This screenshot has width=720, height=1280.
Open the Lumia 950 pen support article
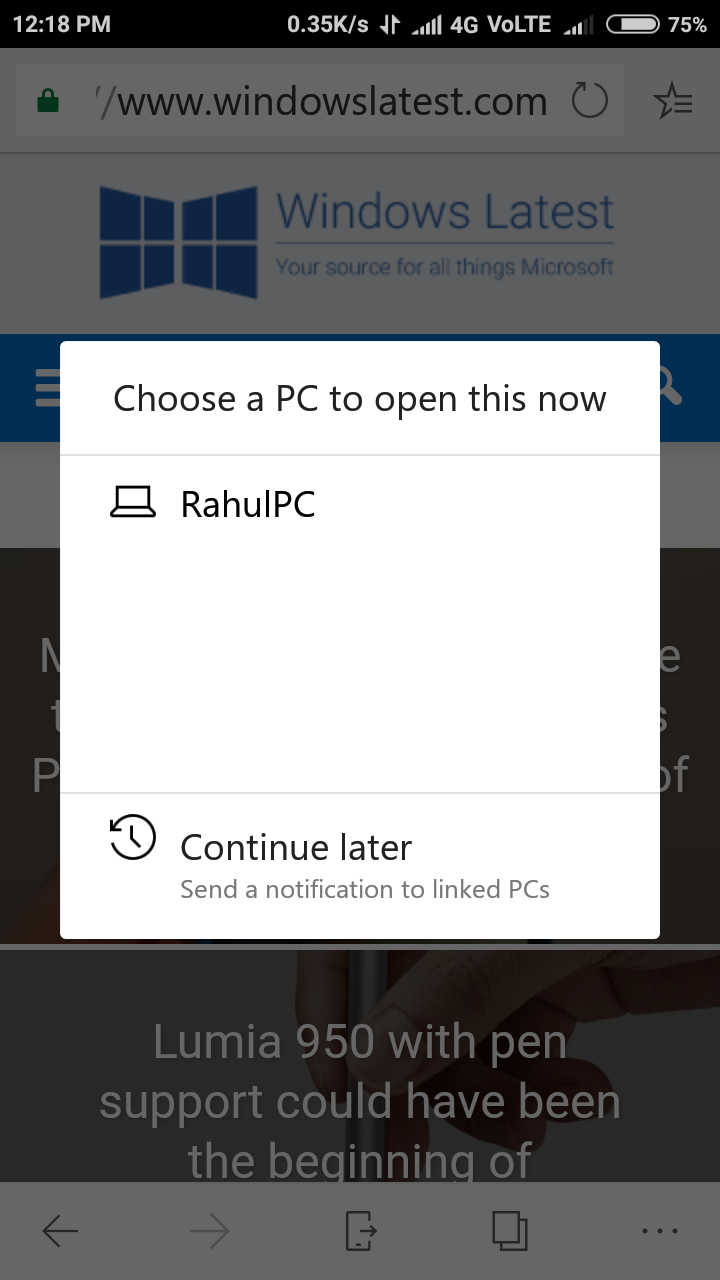(360, 1100)
